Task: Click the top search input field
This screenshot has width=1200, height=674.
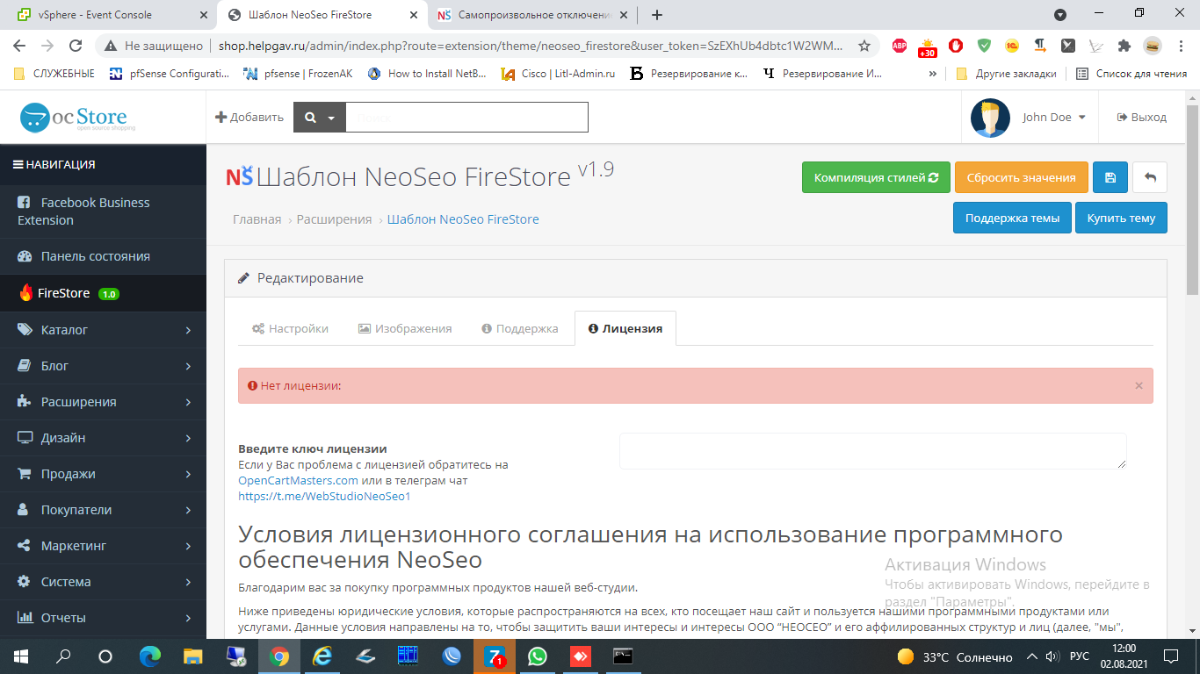Action: (x=467, y=117)
